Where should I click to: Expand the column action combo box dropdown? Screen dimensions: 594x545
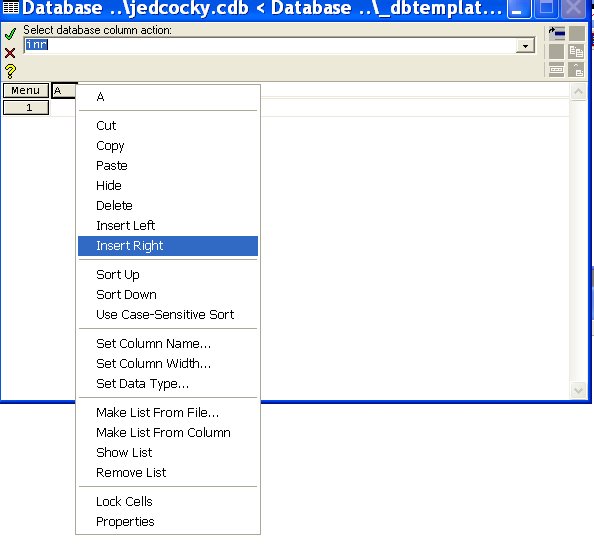525,46
